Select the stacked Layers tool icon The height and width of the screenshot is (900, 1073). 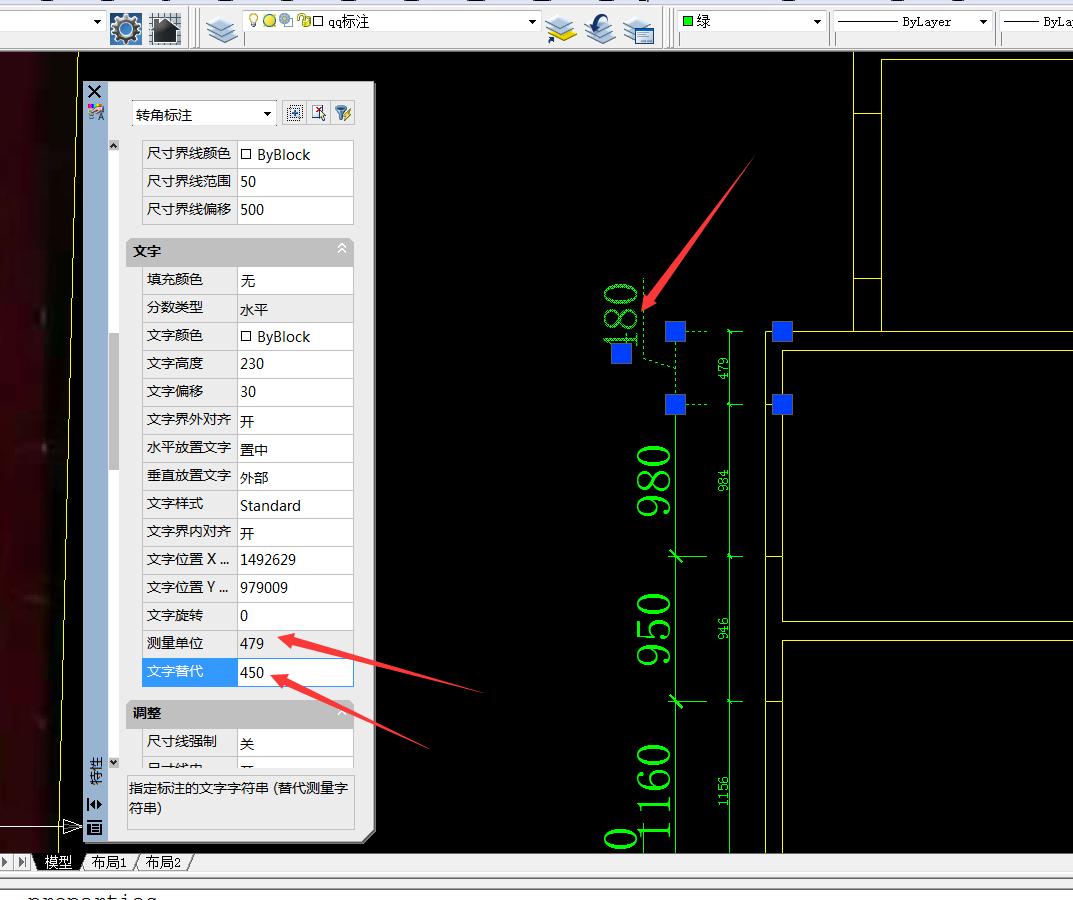click(x=221, y=28)
